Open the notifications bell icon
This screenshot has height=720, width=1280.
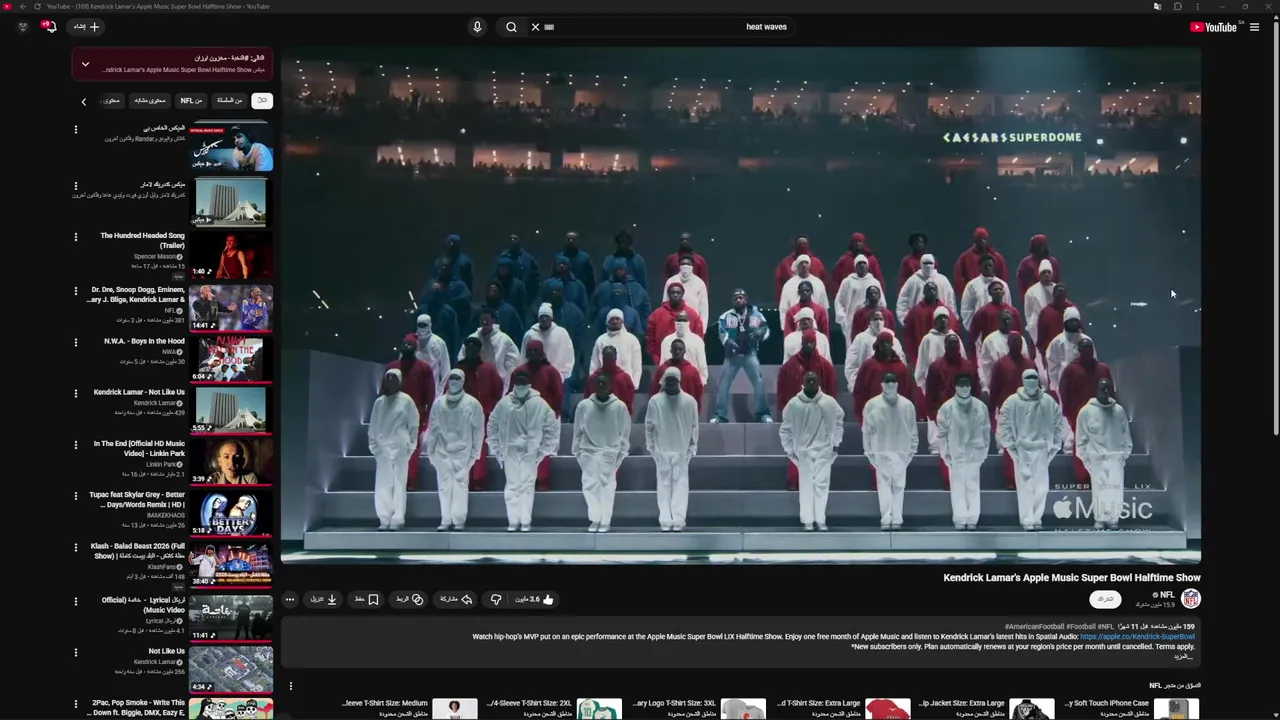click(50, 27)
